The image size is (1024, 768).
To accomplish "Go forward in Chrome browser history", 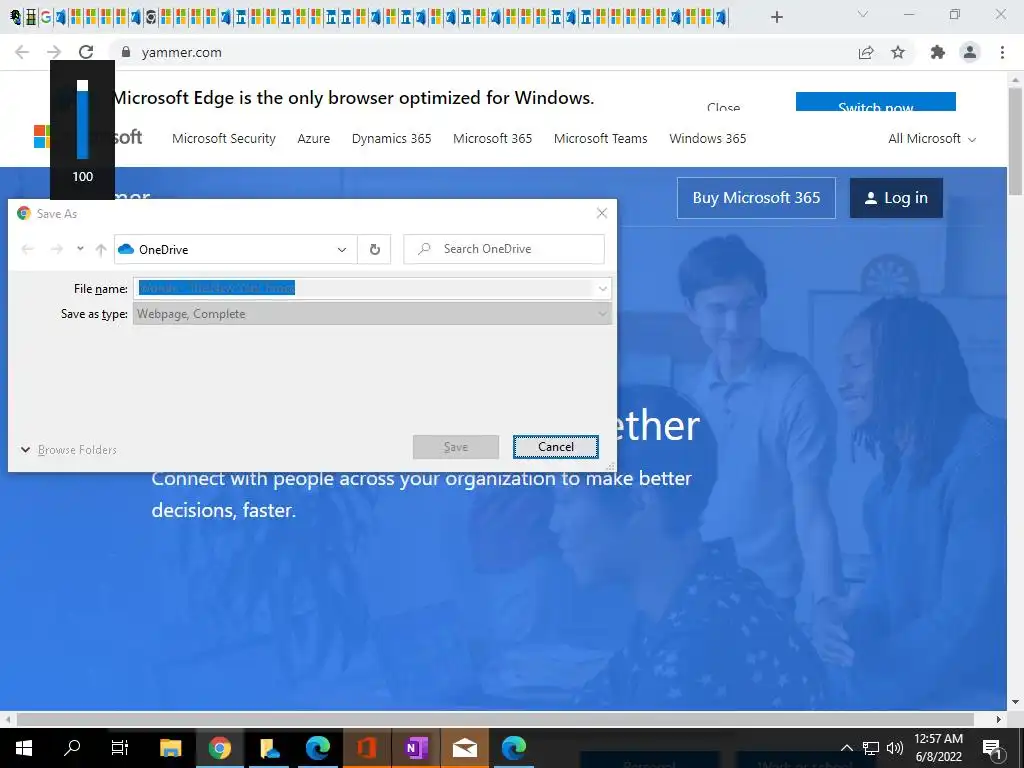I will [54, 52].
